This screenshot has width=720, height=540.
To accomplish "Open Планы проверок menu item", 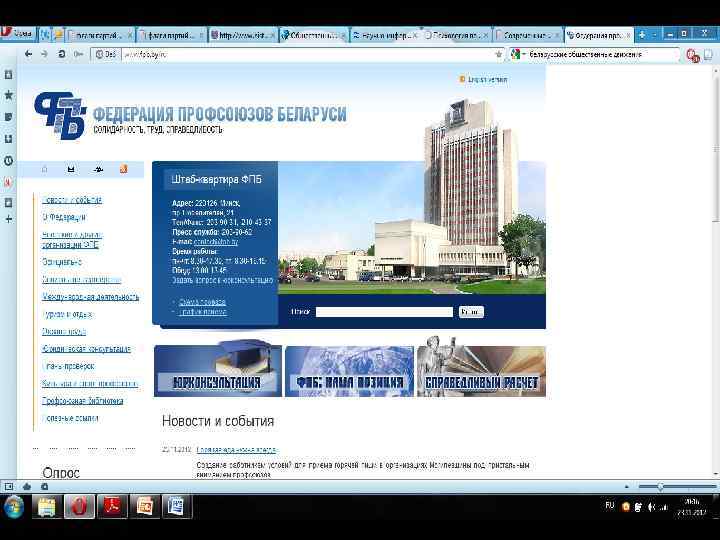I will [68, 366].
